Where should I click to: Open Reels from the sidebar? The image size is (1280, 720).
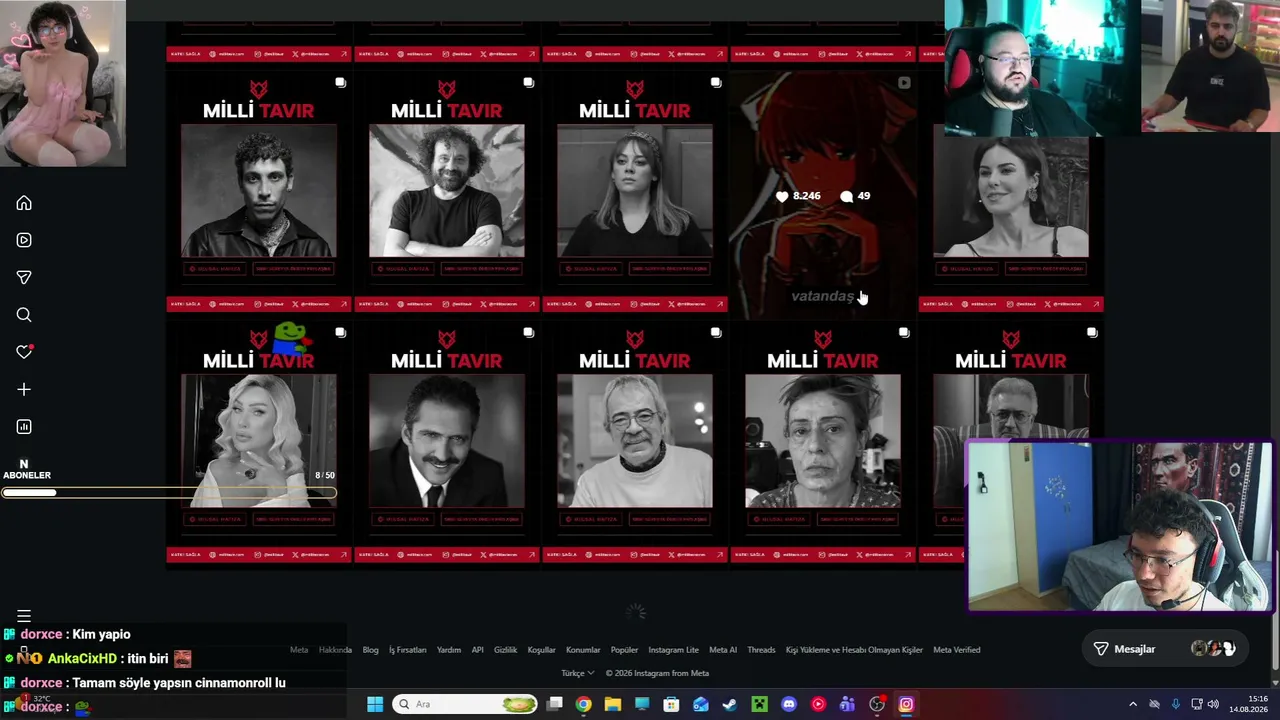coord(24,240)
